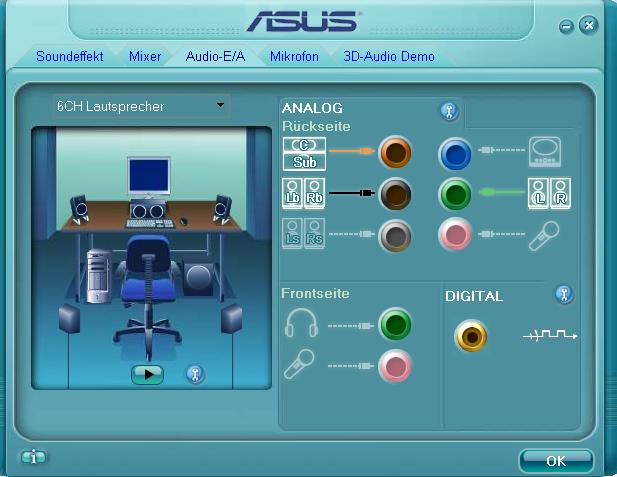This screenshot has height=477, width=617.
Task: Select the Audio-E/A tab
Action: pos(215,57)
